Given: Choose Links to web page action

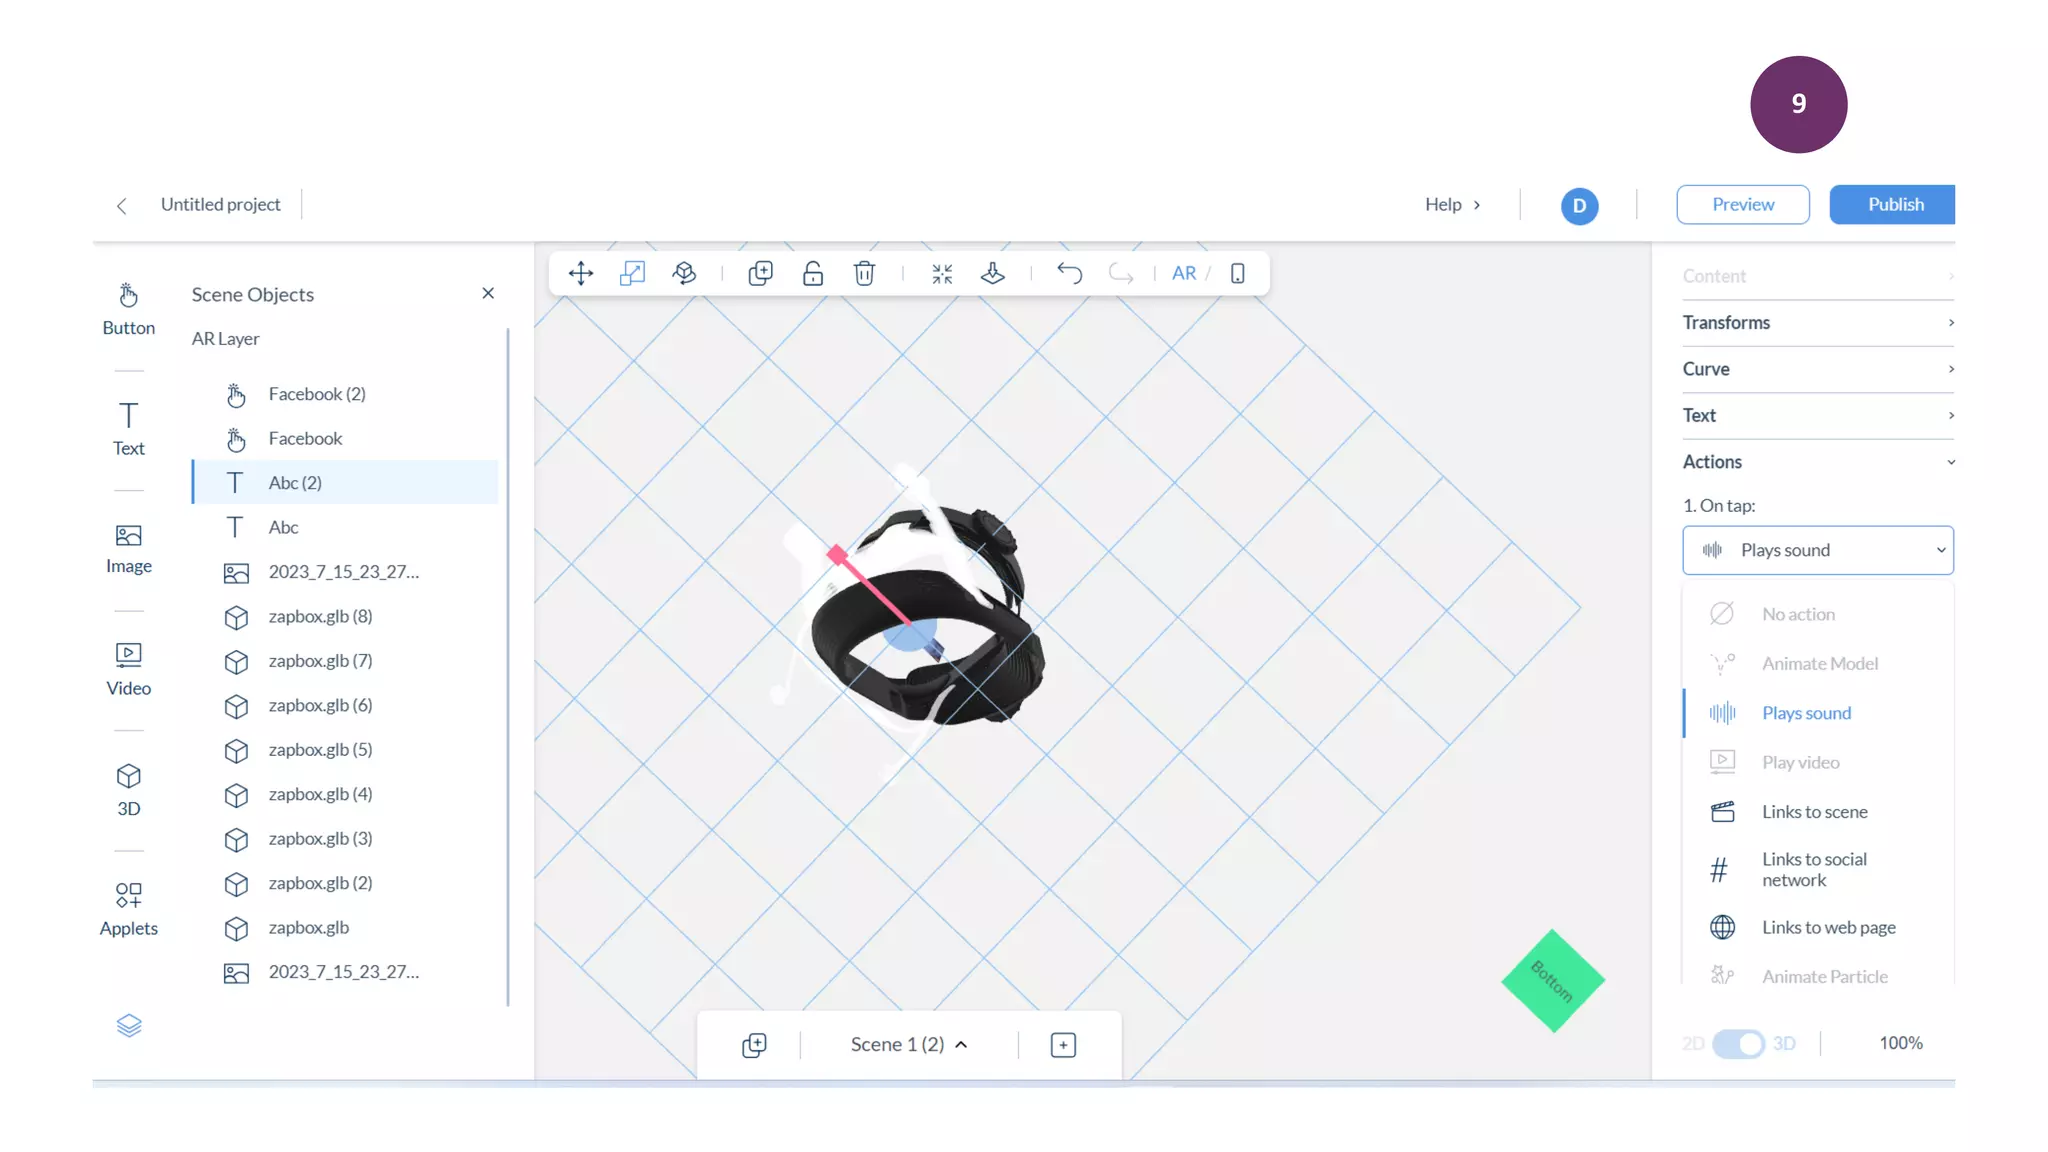Looking at the screenshot, I should click(1828, 927).
